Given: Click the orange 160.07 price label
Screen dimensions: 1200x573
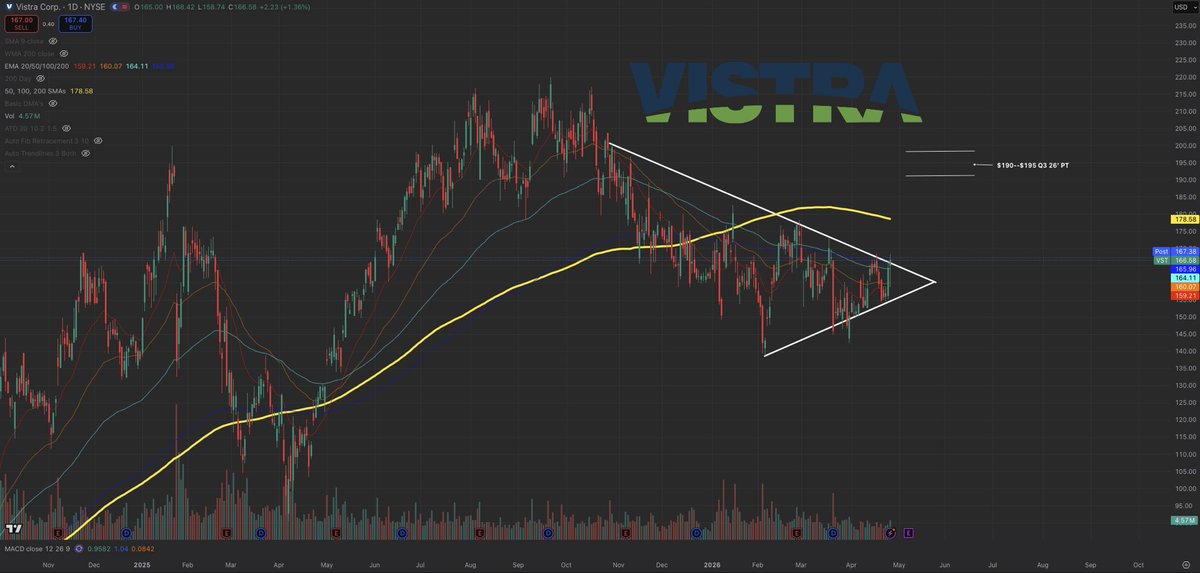Looking at the screenshot, I should (x=1185, y=287).
